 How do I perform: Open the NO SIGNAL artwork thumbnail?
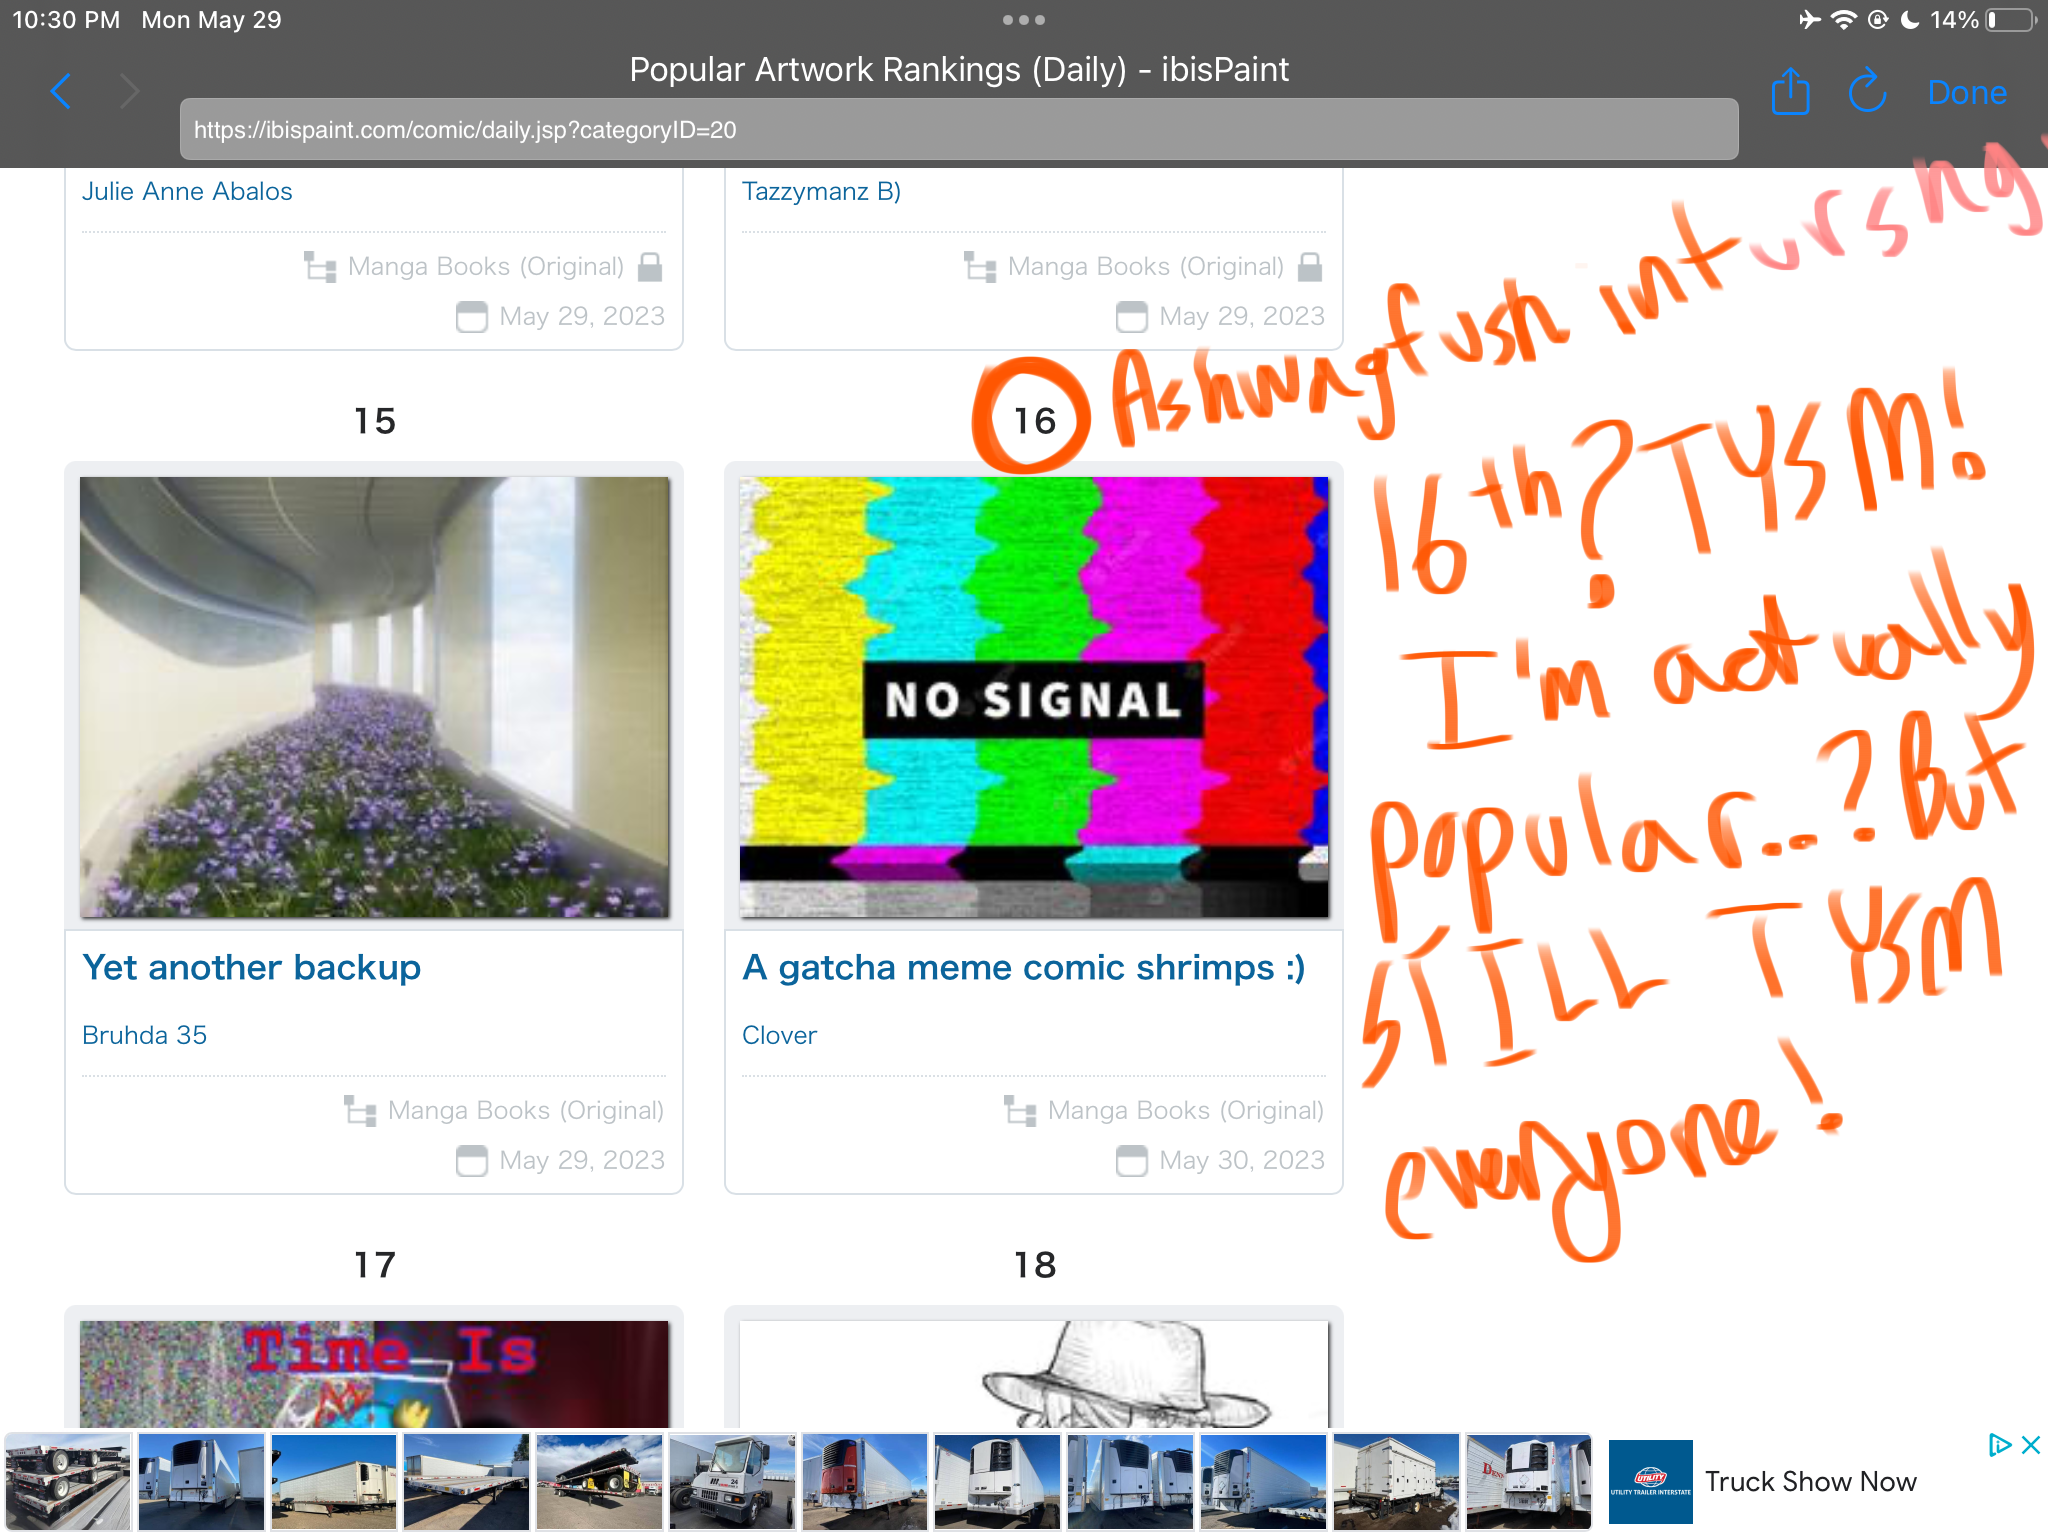1034,697
